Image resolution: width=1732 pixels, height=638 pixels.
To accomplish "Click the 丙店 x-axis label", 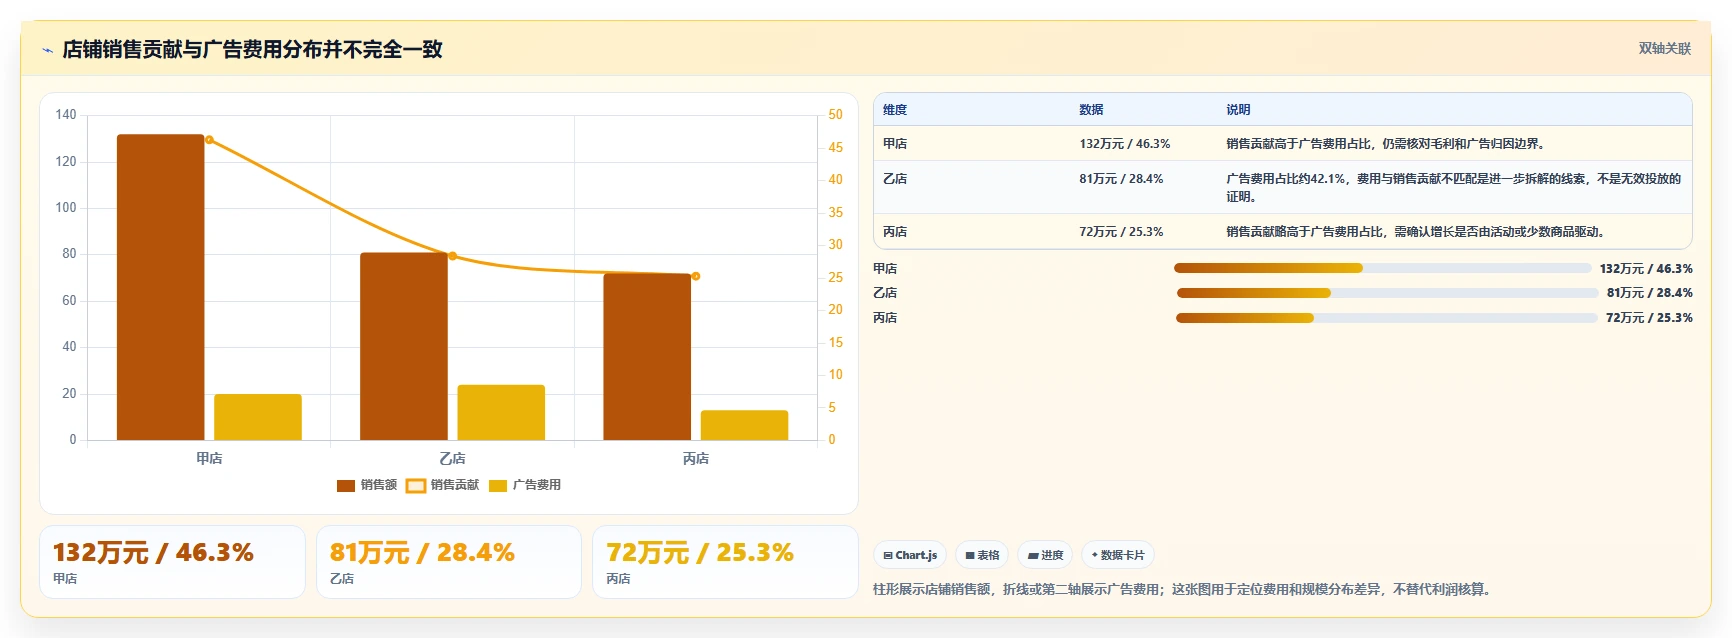I will click(696, 458).
